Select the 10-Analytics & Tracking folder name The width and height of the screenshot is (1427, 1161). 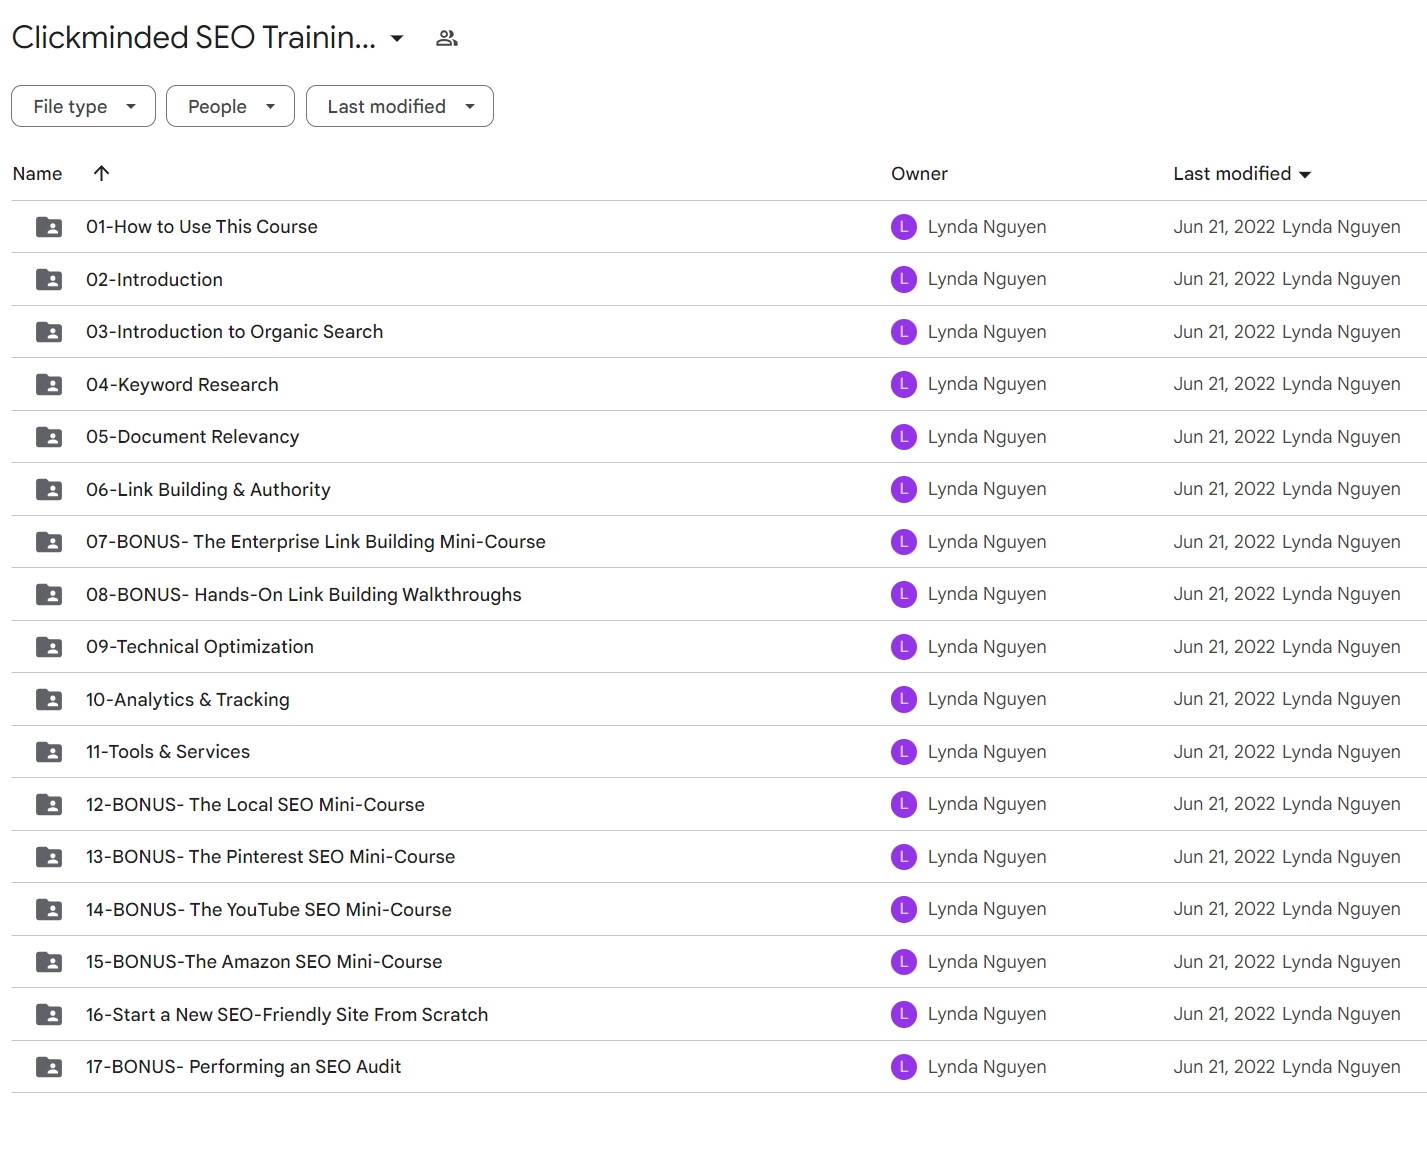coord(188,699)
